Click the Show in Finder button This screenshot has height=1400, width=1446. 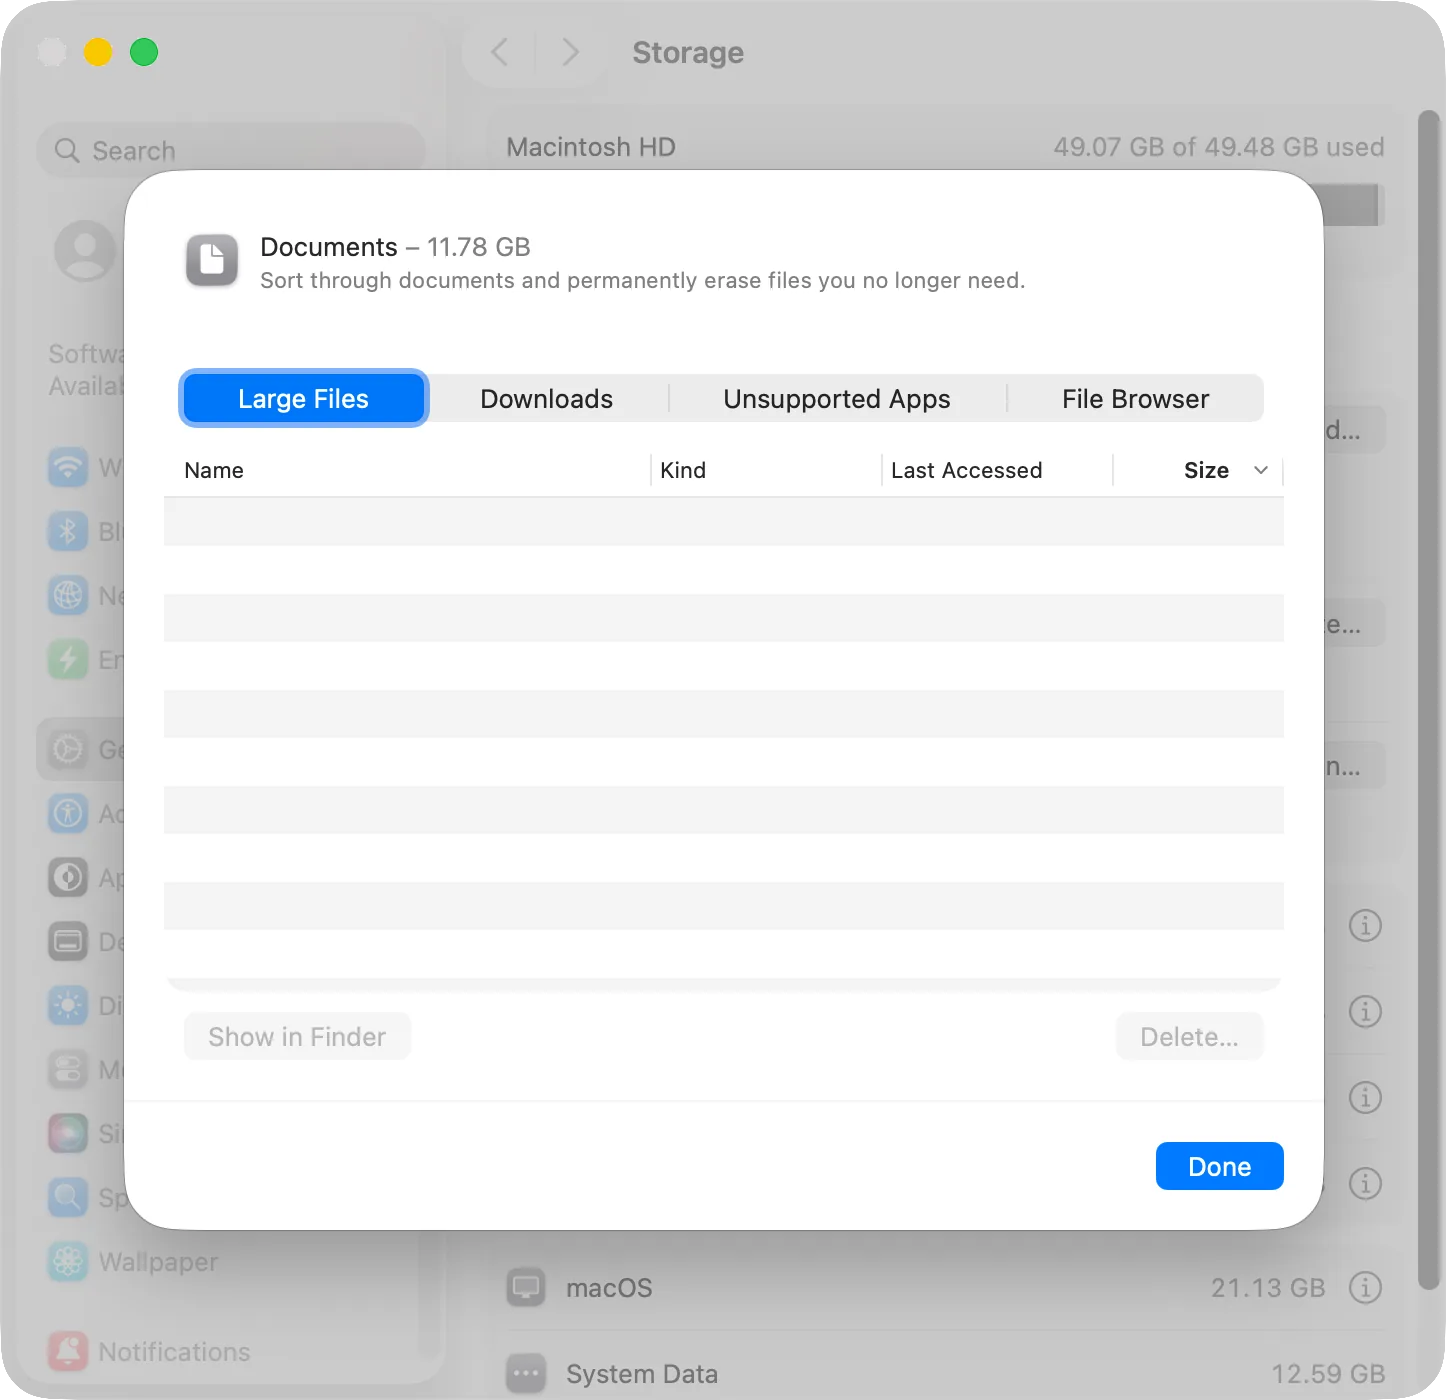[297, 1037]
